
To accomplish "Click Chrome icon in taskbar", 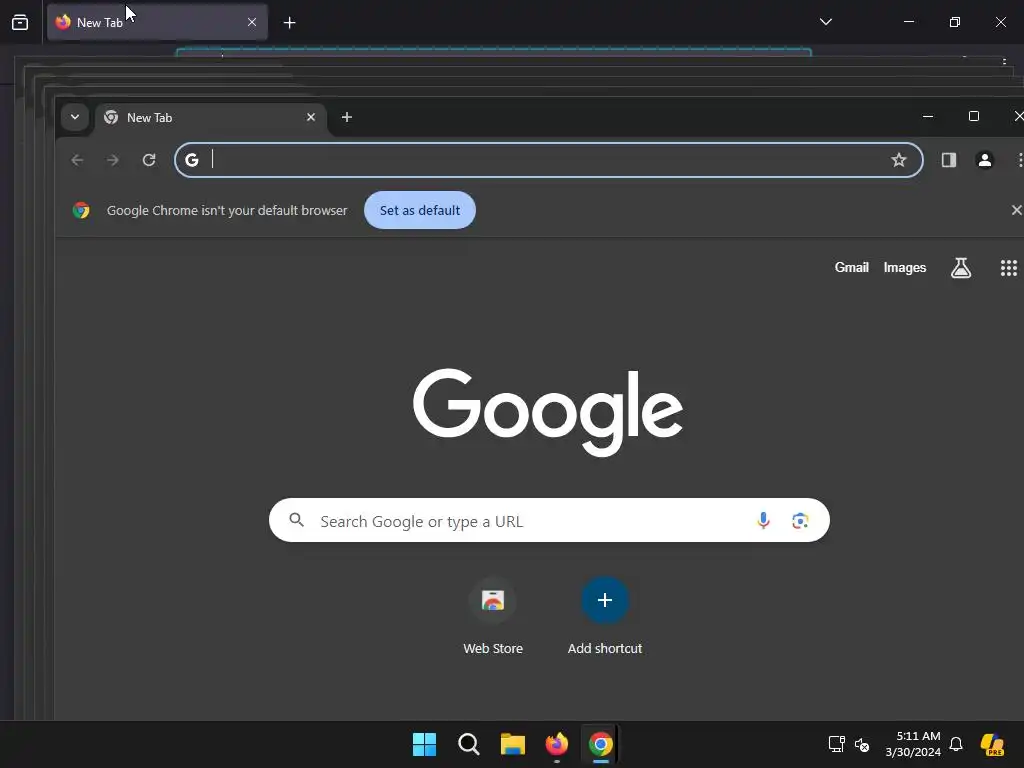I will click(601, 744).
